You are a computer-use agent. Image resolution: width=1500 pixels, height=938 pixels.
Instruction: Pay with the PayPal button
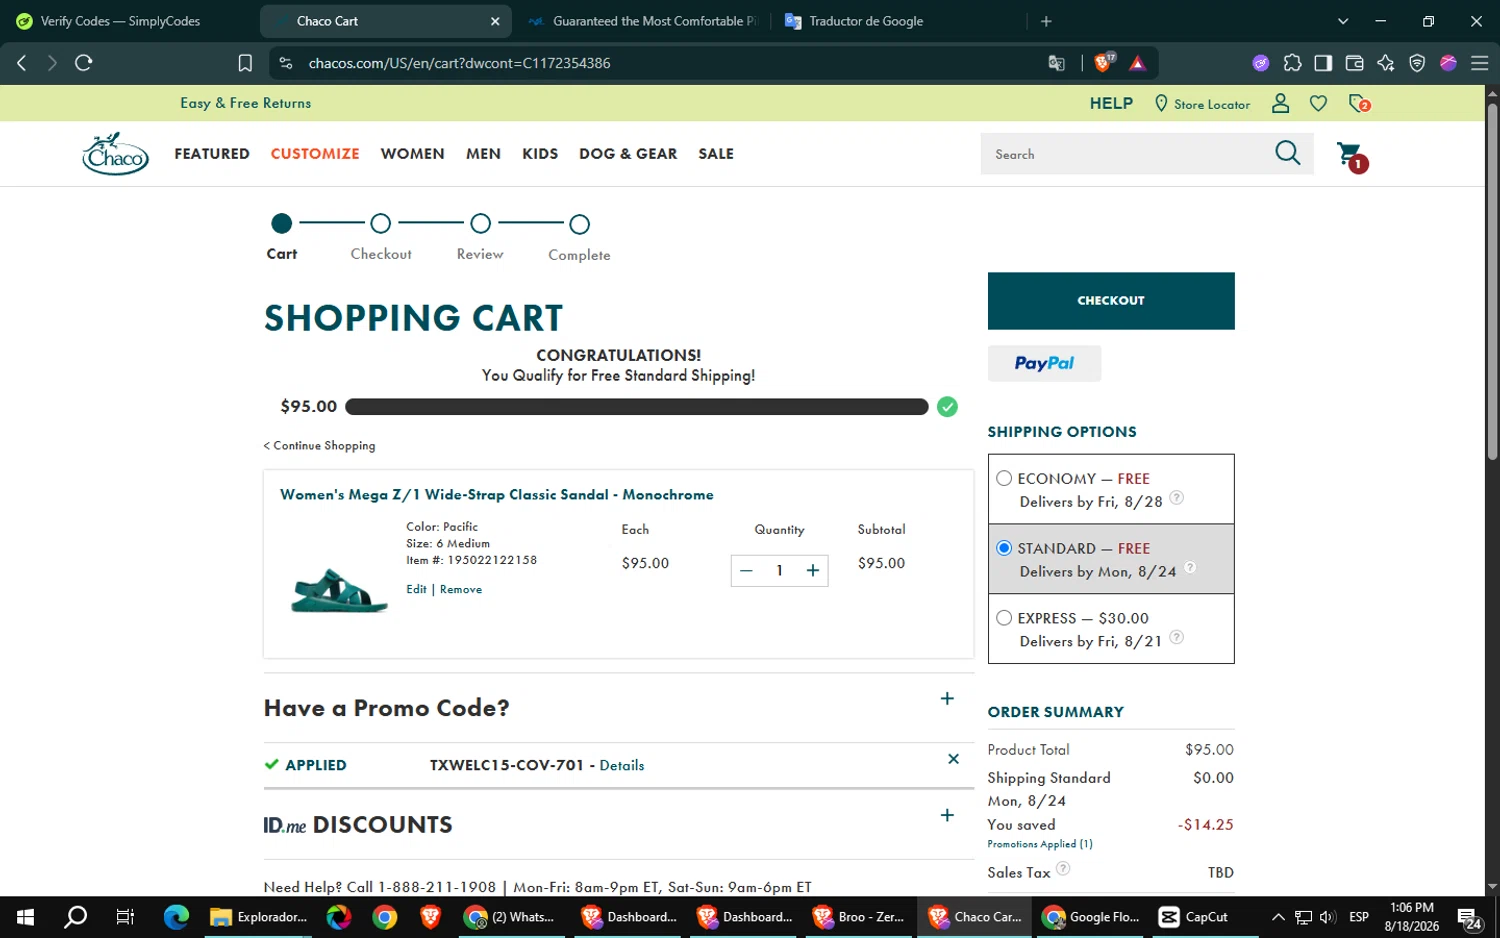[1044, 363]
